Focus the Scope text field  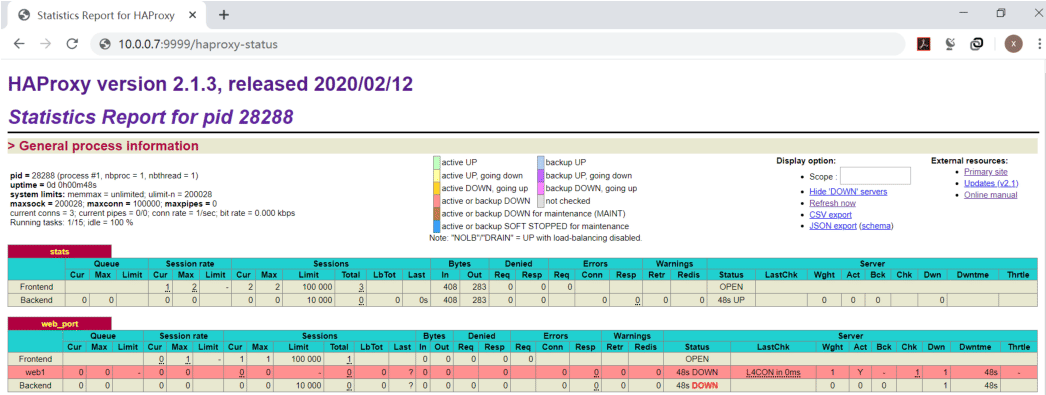tap(875, 176)
